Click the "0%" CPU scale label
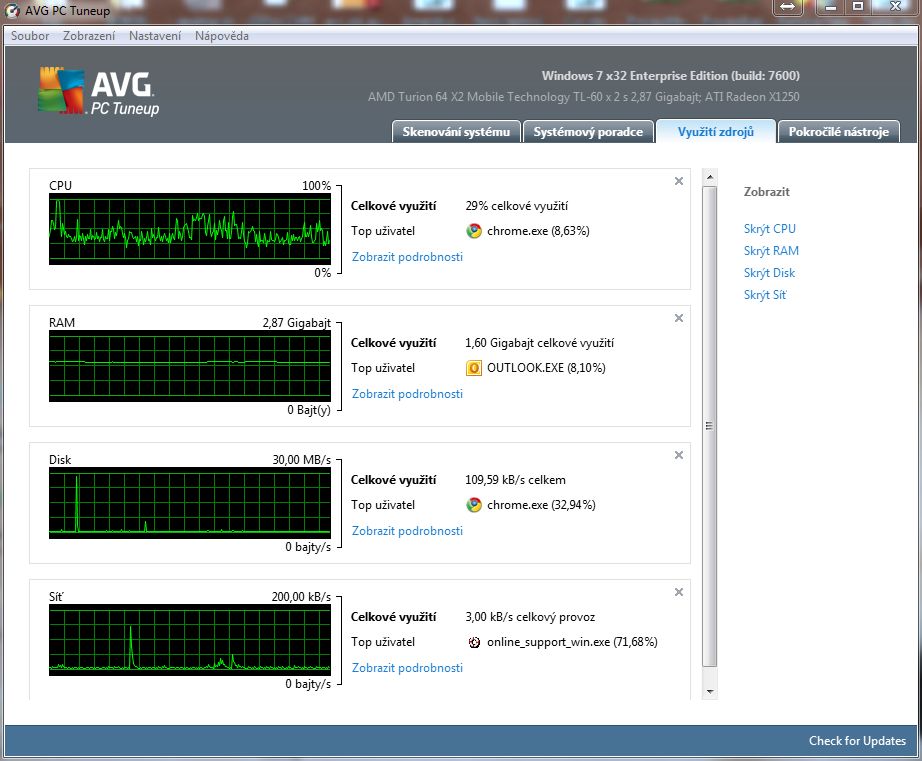Screen dimensions: 922x761 click(x=322, y=273)
